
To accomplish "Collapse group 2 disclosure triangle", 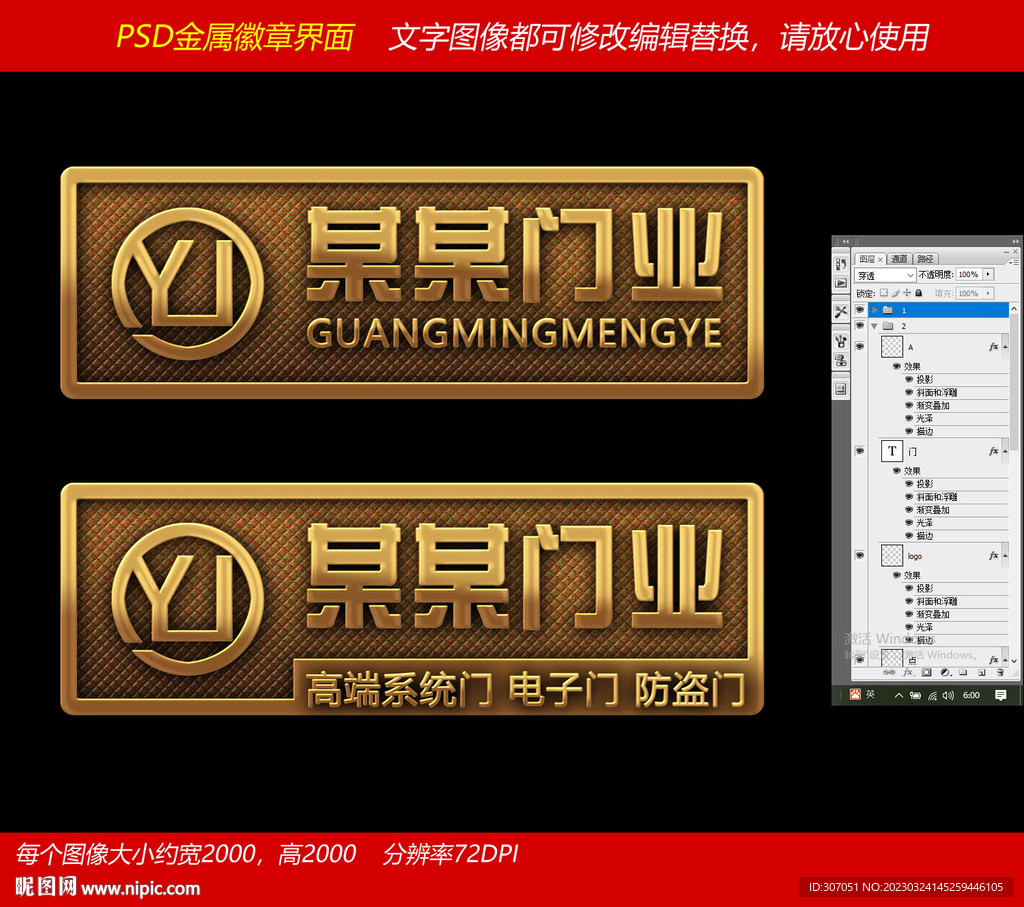I will pos(874,326).
